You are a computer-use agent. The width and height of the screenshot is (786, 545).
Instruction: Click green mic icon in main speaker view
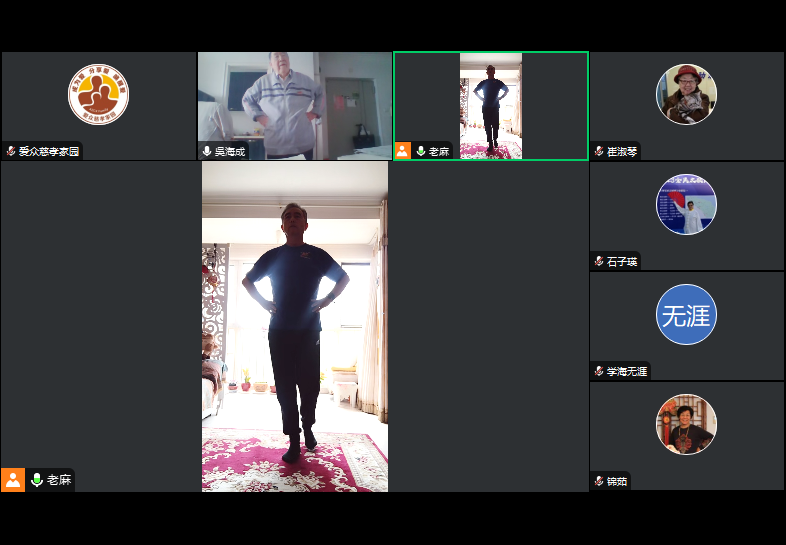(37, 480)
